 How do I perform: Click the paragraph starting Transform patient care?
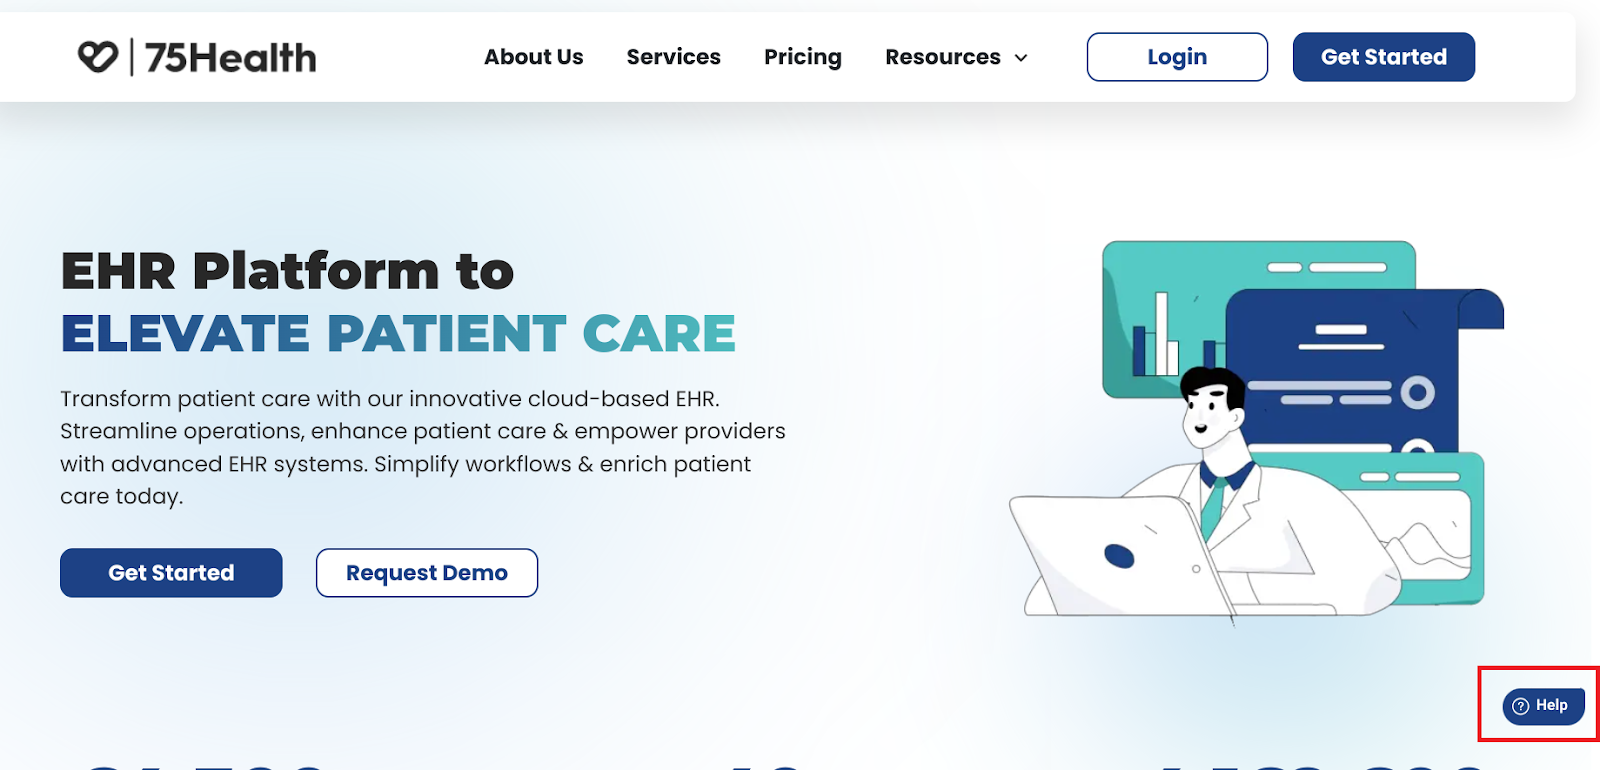[423, 447]
